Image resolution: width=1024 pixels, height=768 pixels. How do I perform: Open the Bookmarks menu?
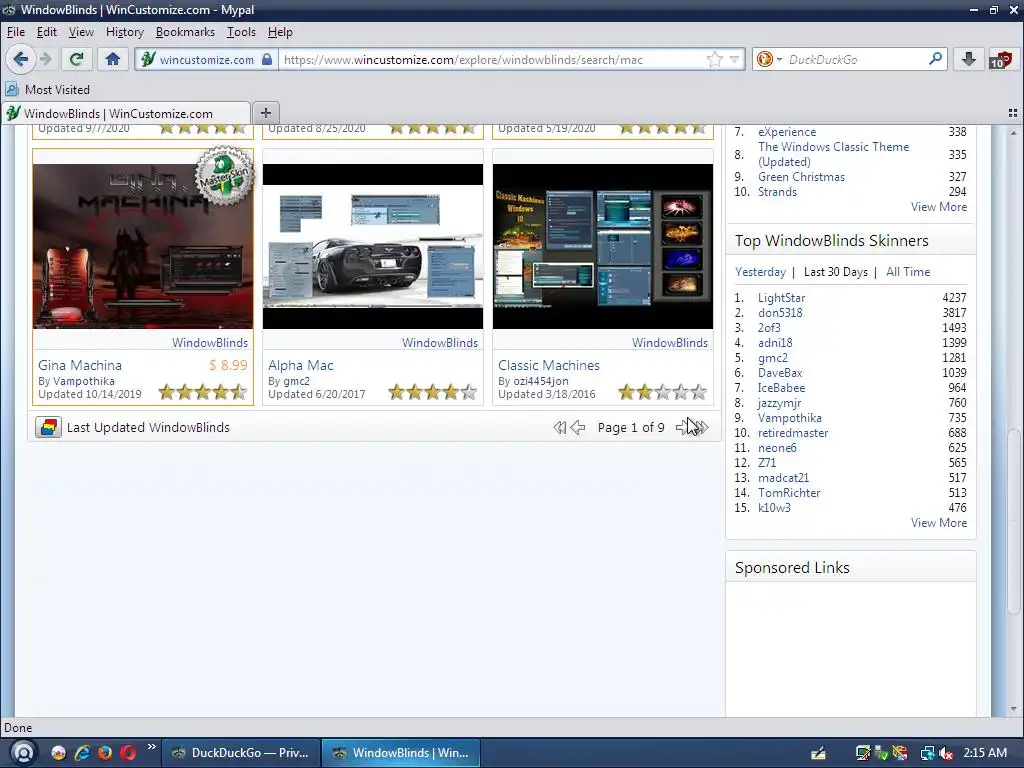[185, 32]
